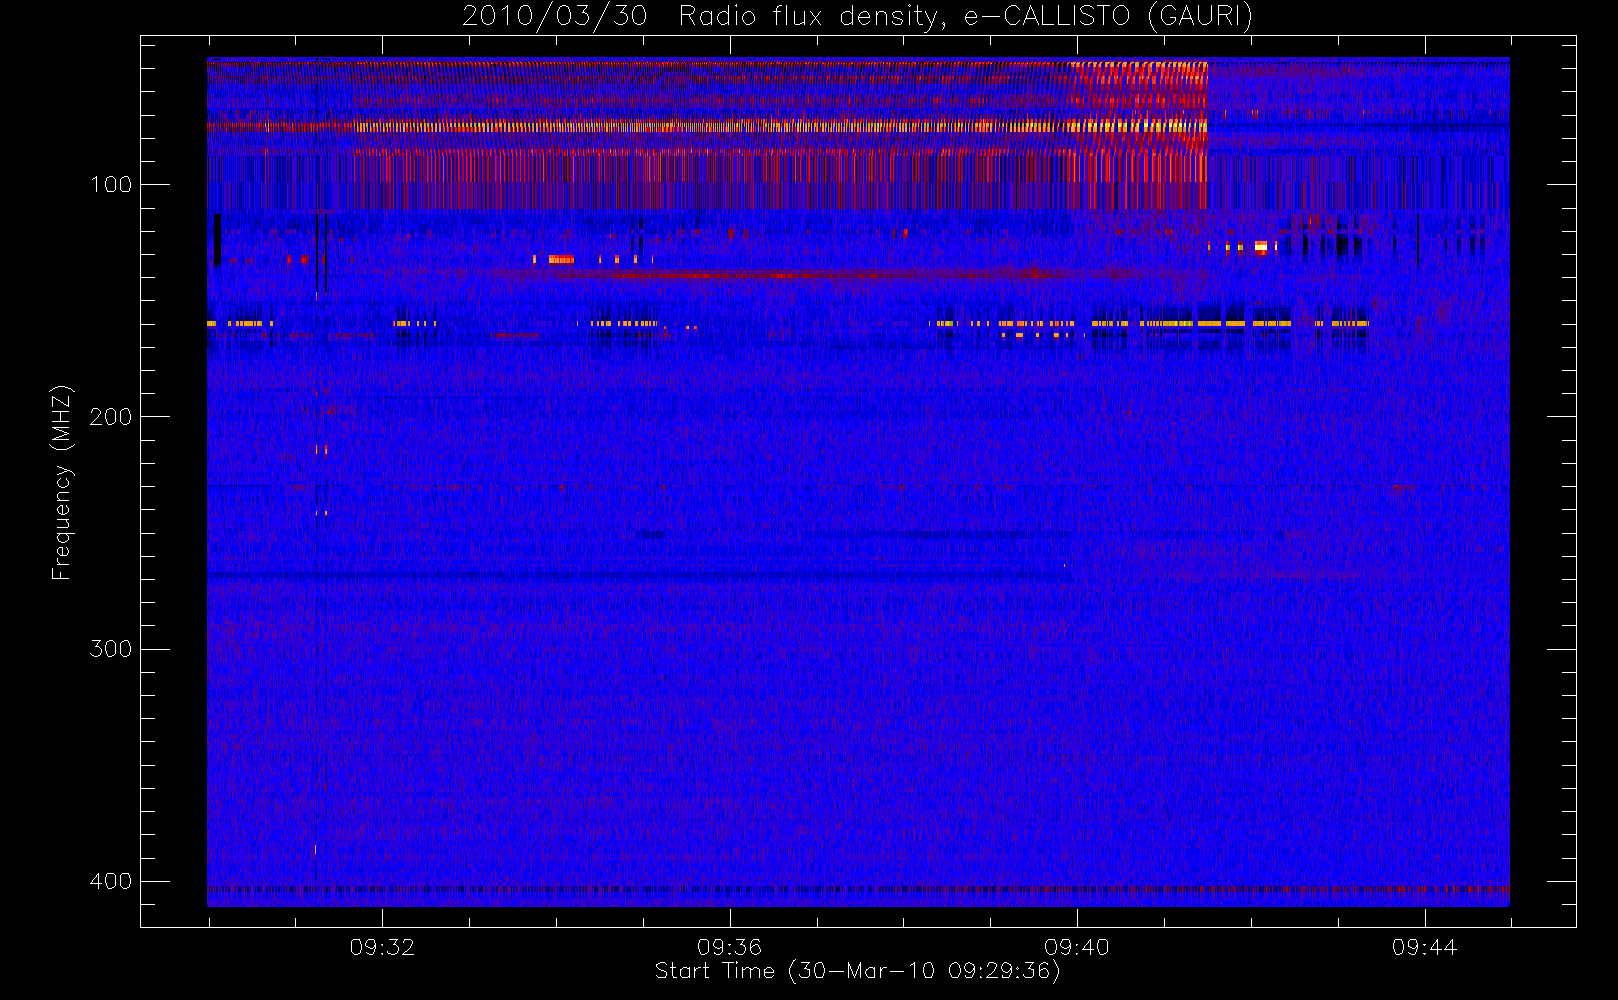The height and width of the screenshot is (1000, 1618).
Task: Click the 09:32 time tick label
Action: (x=382, y=947)
